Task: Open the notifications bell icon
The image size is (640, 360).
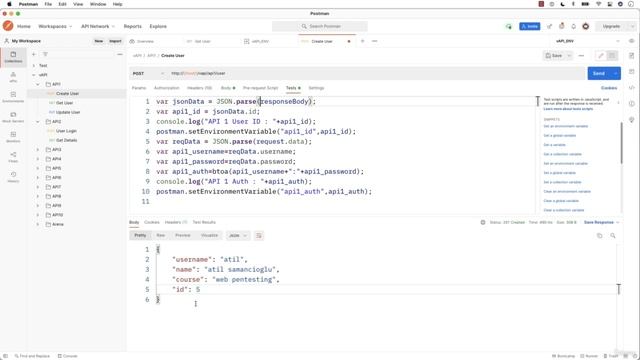Action: click(573, 26)
